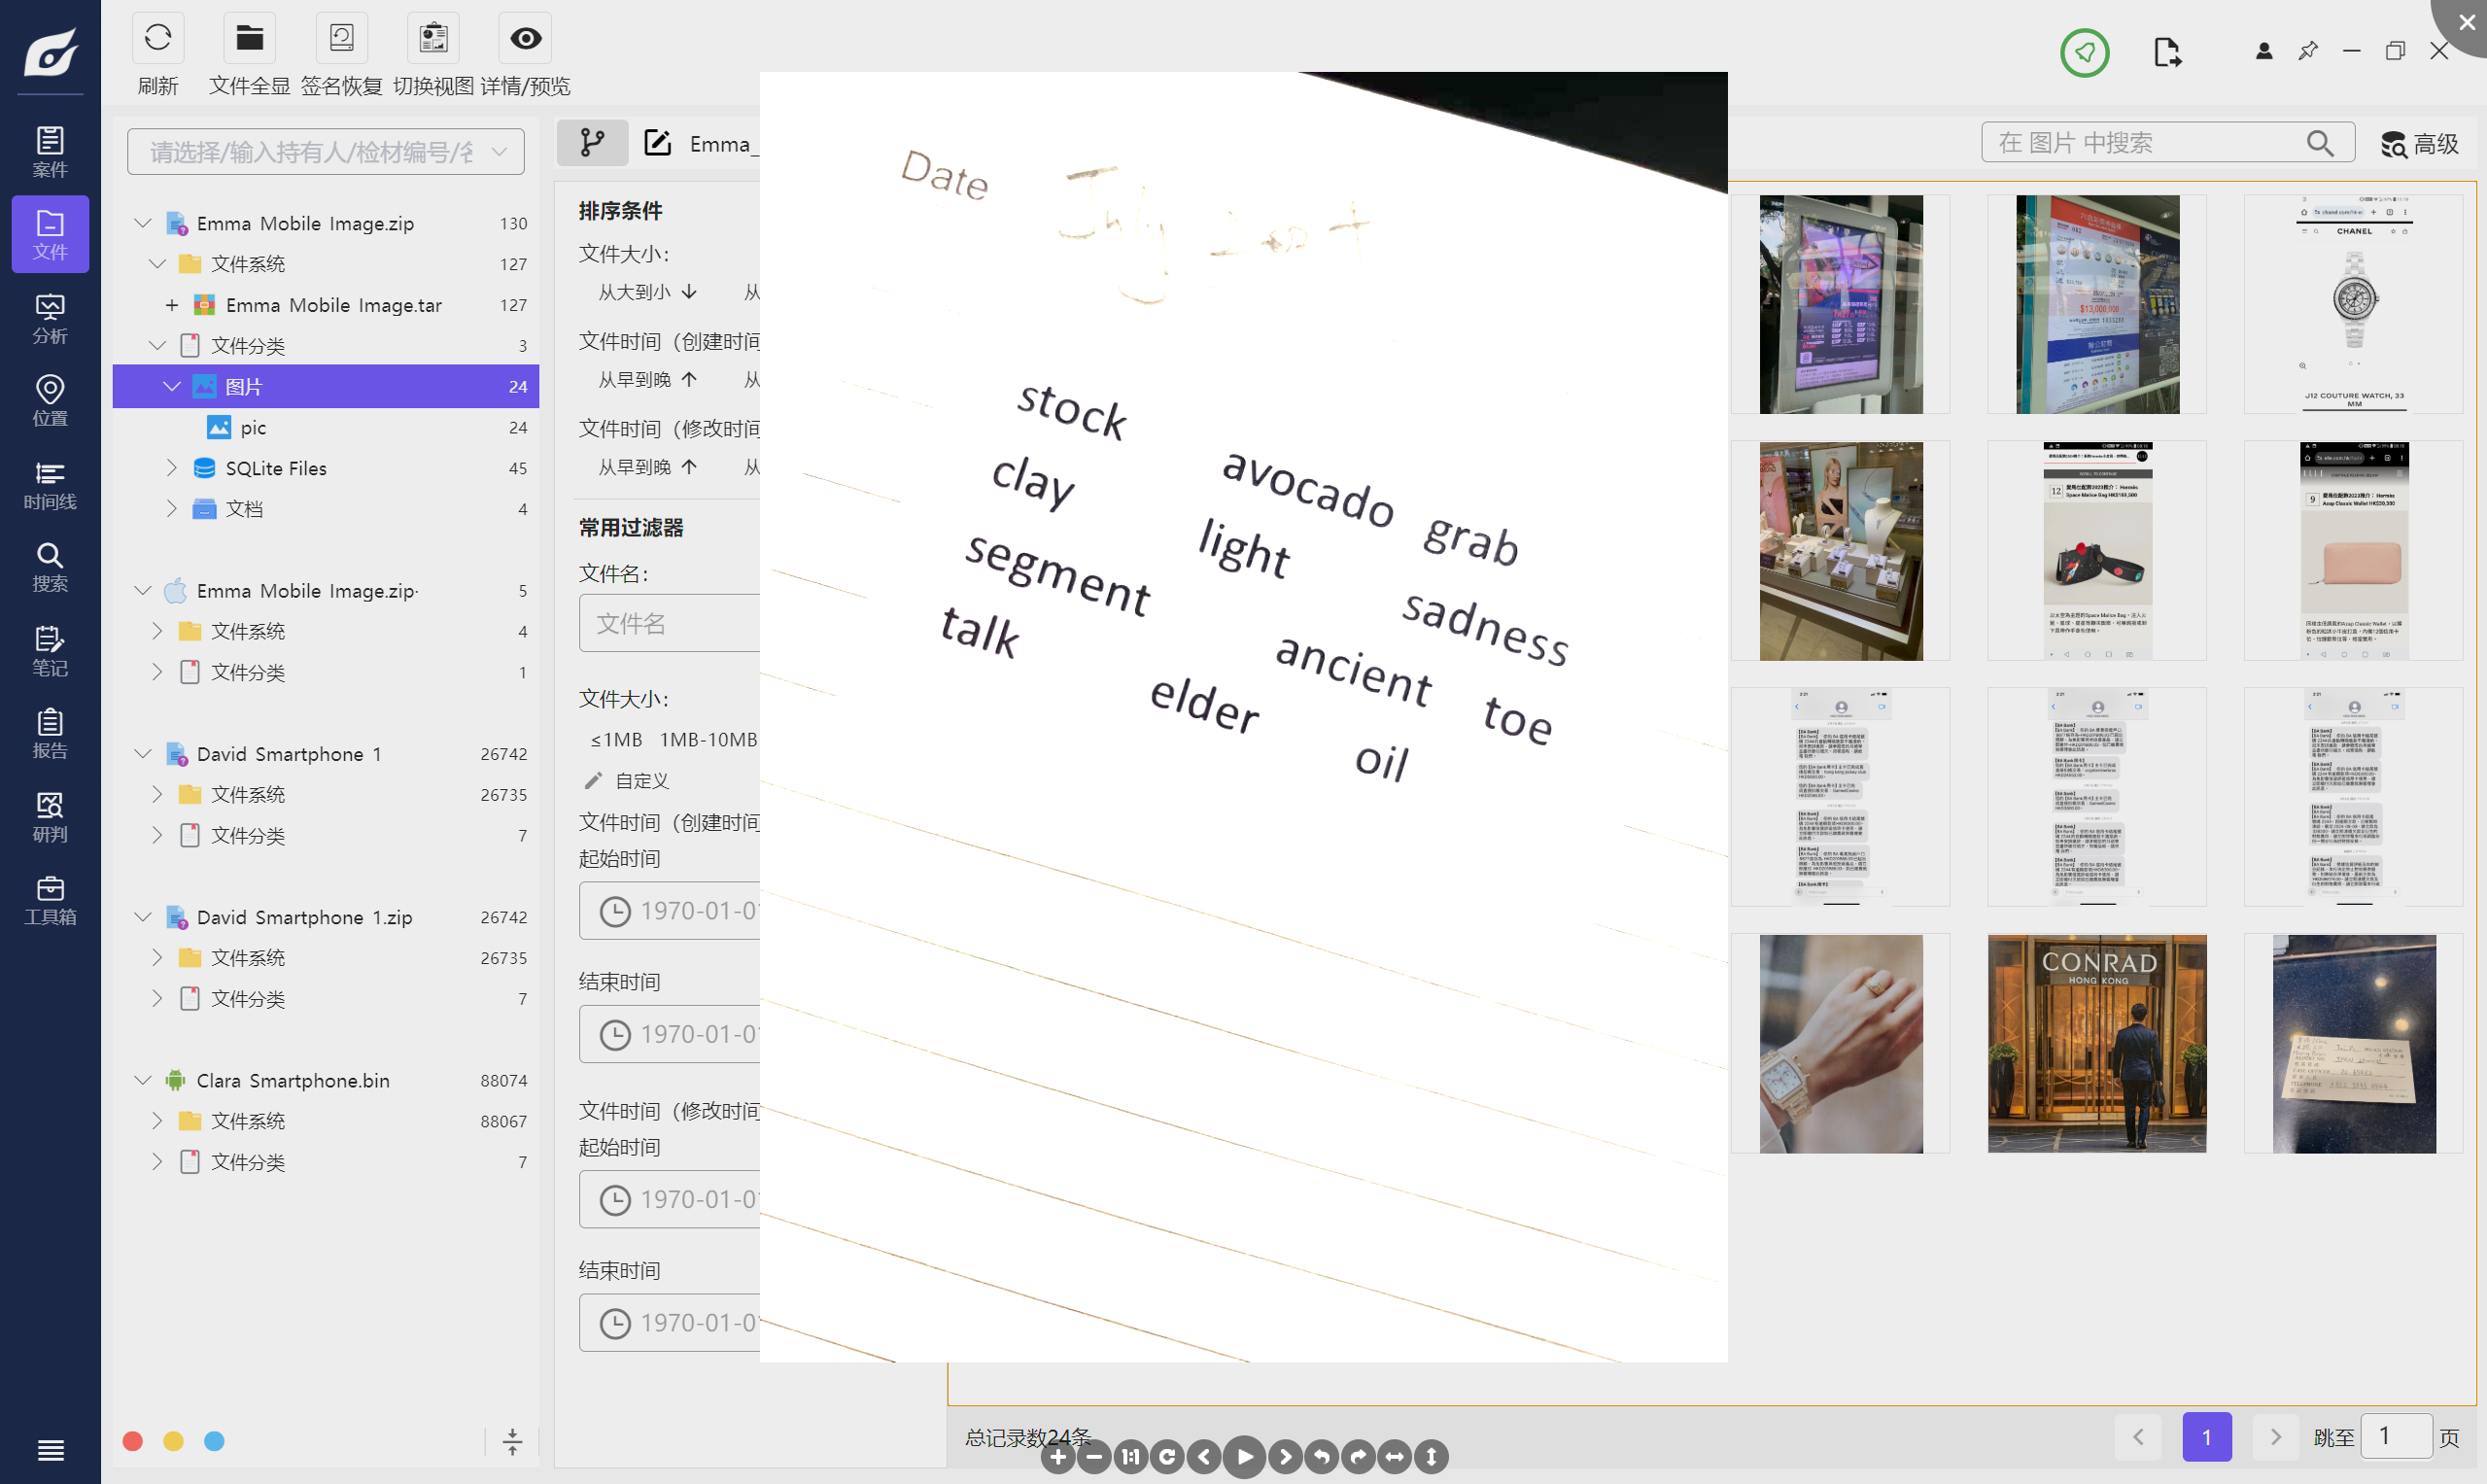Switch to 时间线 timeline sidebar tab
The height and width of the screenshot is (1484, 2487).
pos(50,484)
